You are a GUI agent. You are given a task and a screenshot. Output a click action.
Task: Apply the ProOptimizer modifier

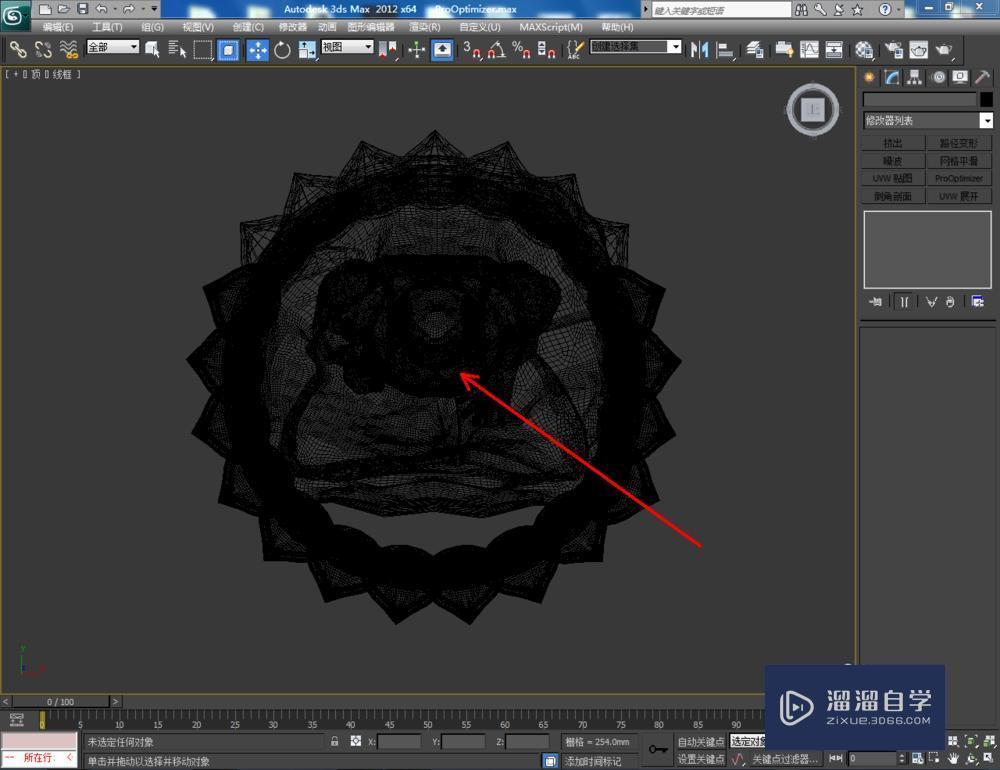point(958,178)
